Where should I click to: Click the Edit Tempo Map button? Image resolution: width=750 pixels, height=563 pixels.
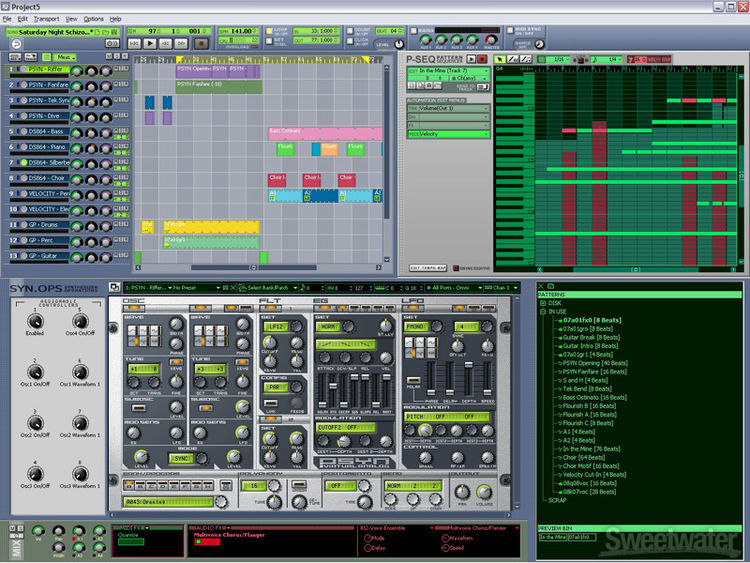tap(428, 267)
